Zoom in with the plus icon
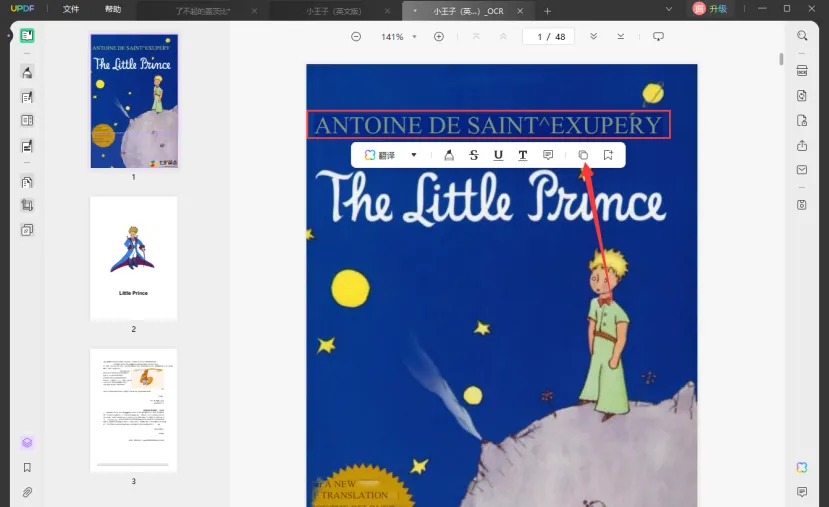 coord(439,36)
